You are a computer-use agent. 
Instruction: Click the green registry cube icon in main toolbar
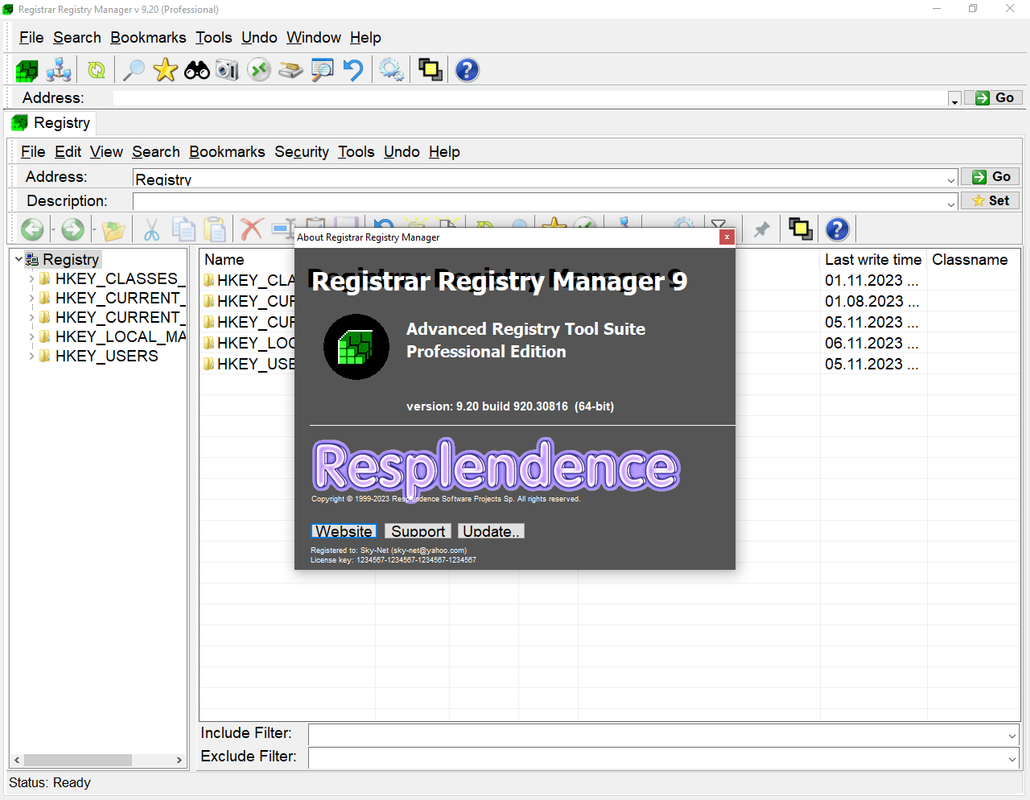point(27,70)
